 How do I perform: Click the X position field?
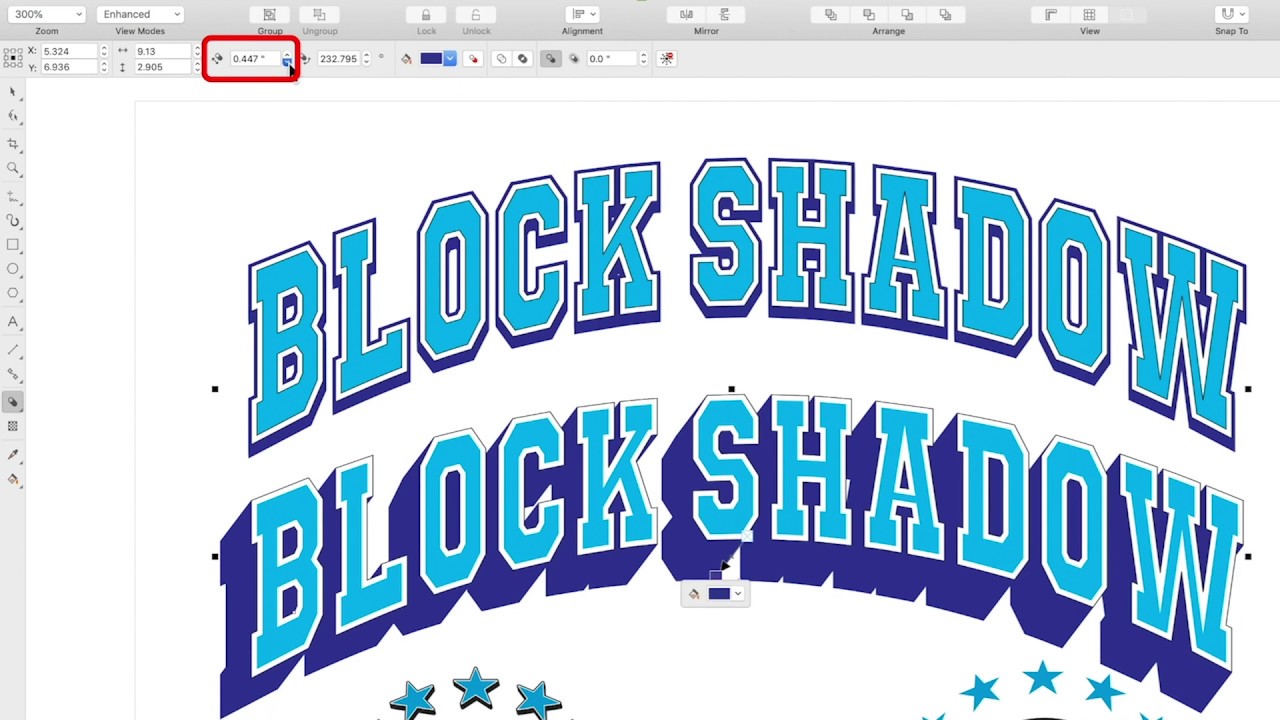68,51
